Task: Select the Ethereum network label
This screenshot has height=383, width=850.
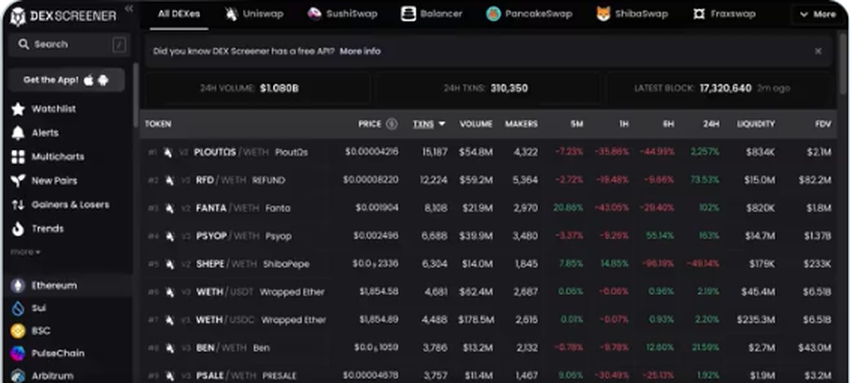Action: pos(54,285)
